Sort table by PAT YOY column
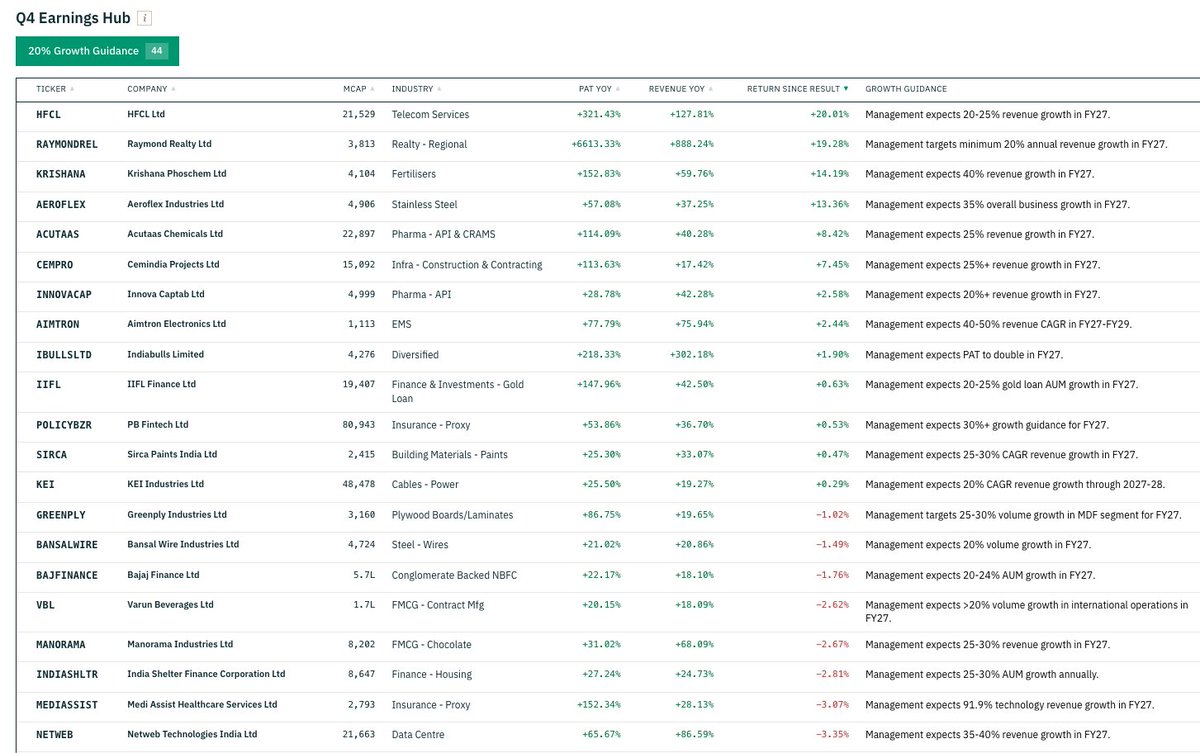This screenshot has width=1200, height=753. [600, 89]
